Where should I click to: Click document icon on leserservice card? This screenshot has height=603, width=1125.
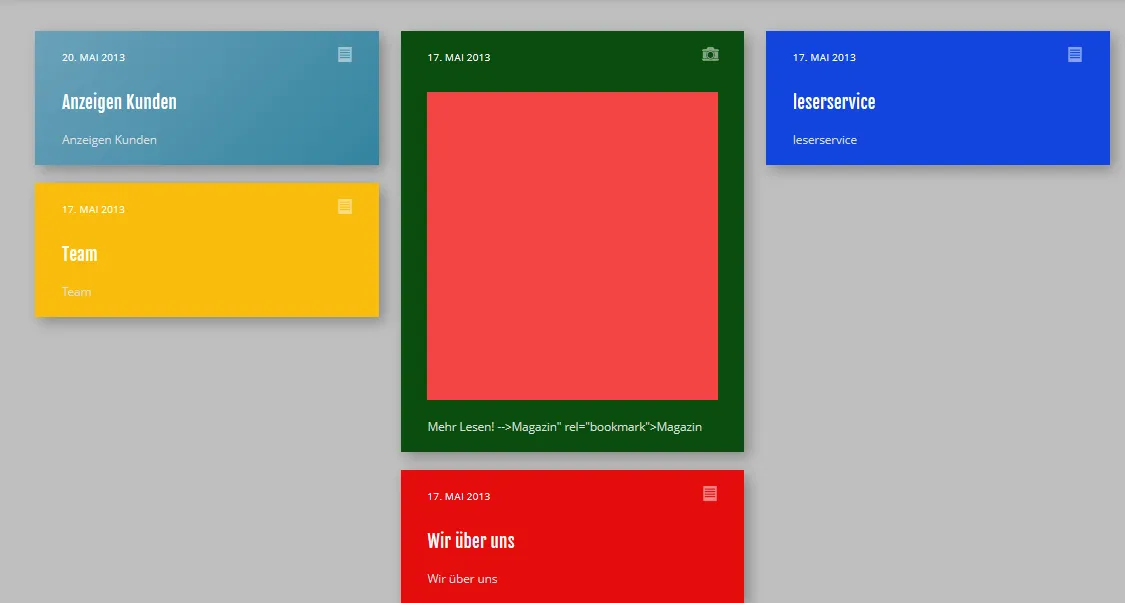coord(1075,55)
